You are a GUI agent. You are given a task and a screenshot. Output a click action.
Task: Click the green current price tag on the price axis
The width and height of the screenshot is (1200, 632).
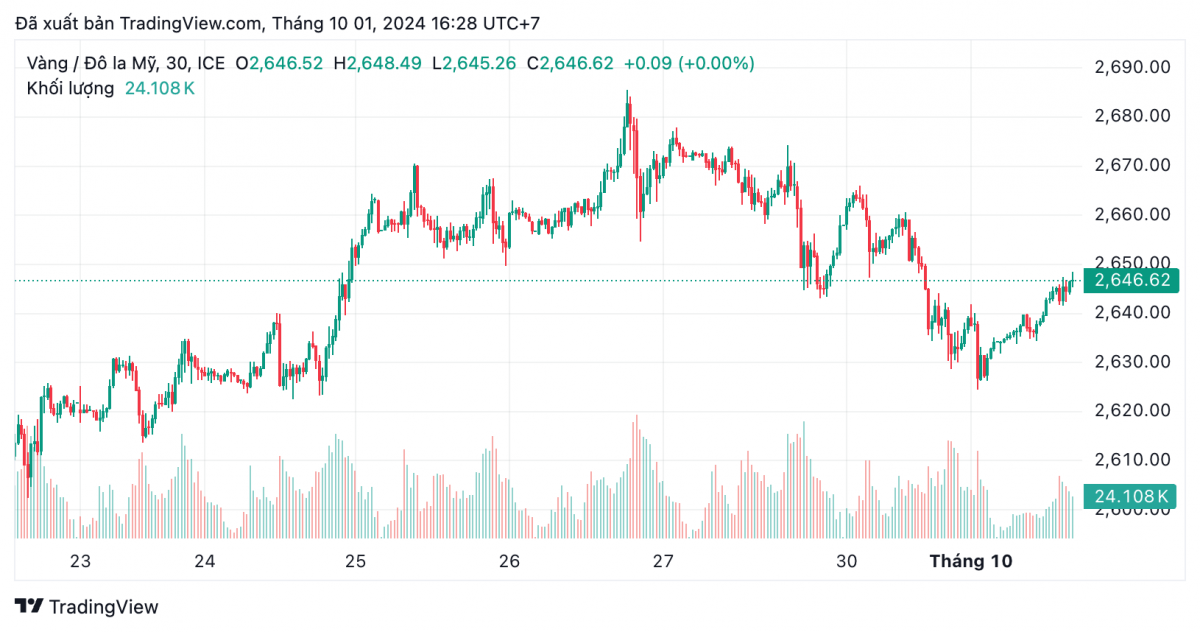1132,280
